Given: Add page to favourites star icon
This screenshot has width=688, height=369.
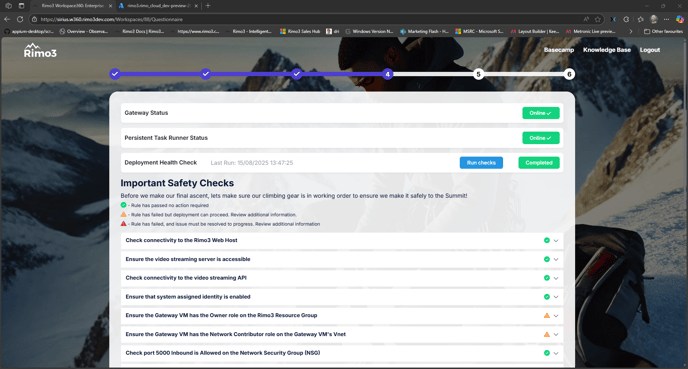Looking at the screenshot, I should point(598,19).
